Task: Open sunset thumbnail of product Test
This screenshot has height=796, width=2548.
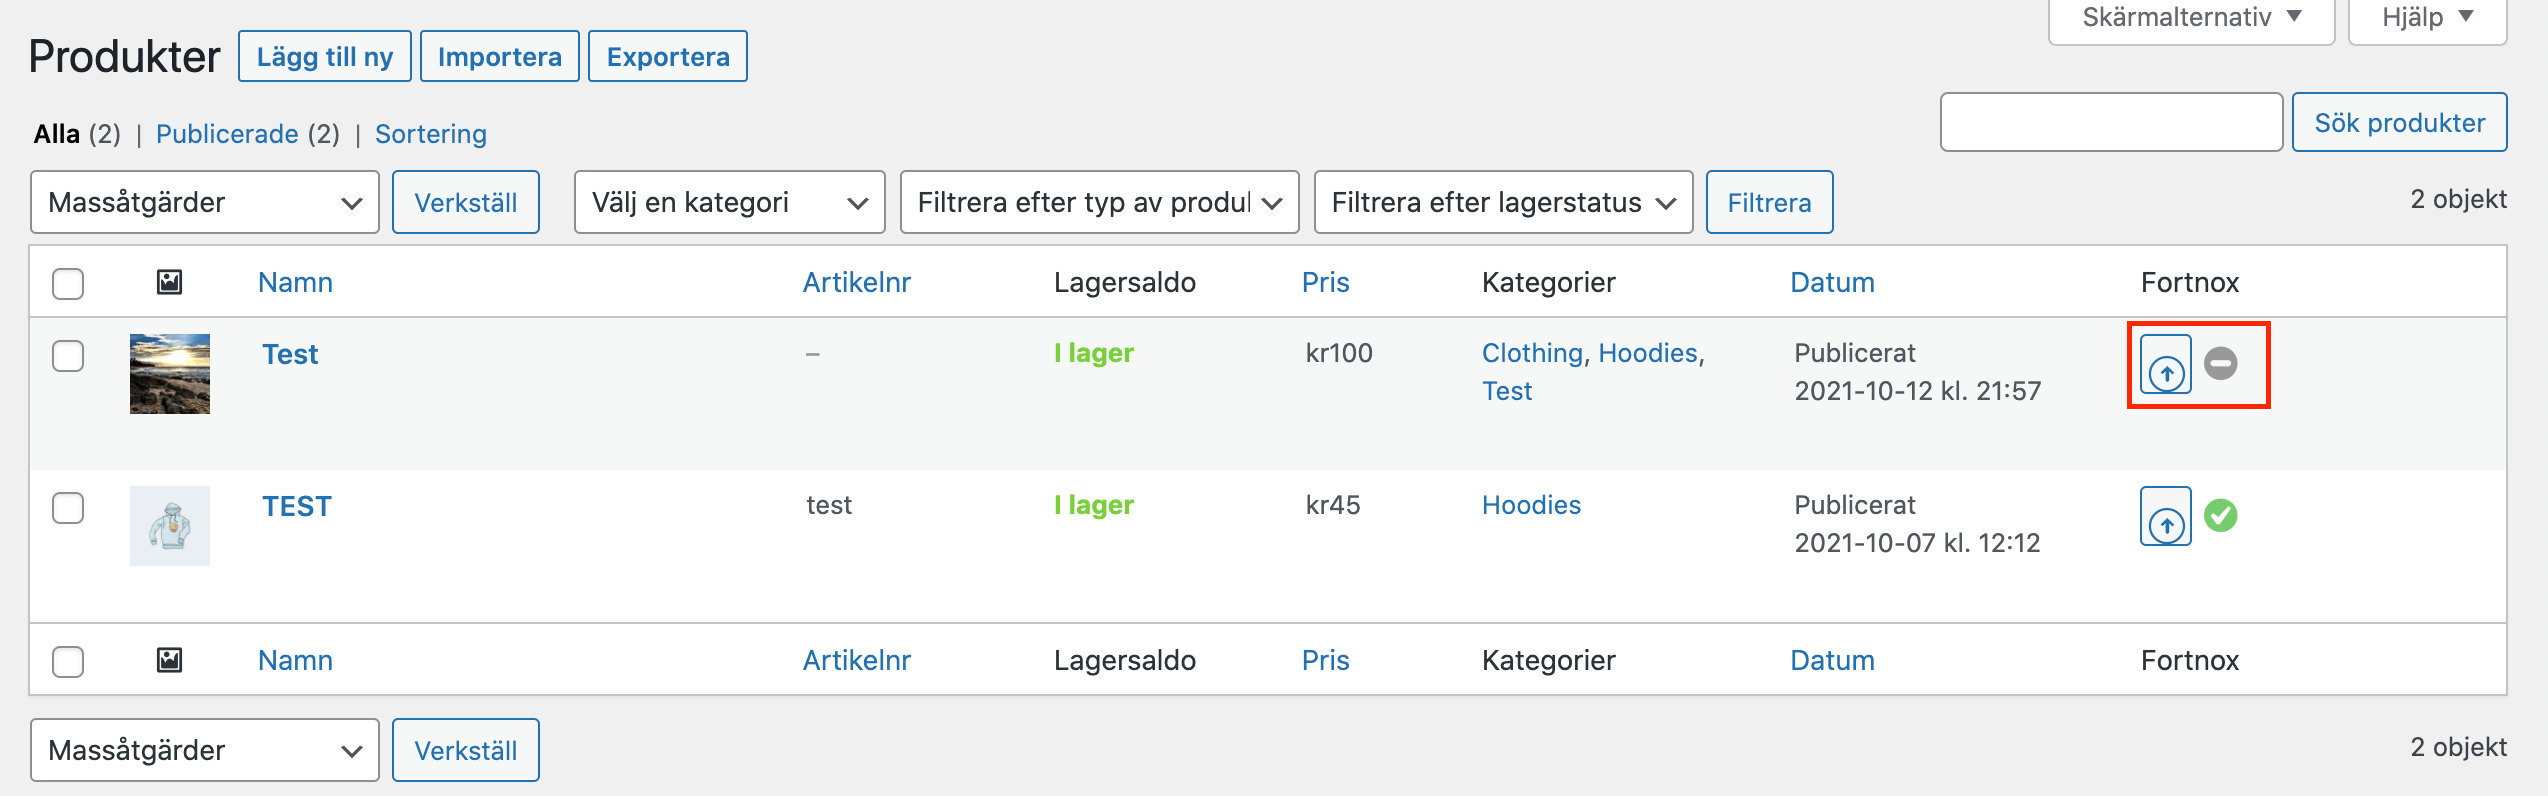Action: click(x=170, y=374)
